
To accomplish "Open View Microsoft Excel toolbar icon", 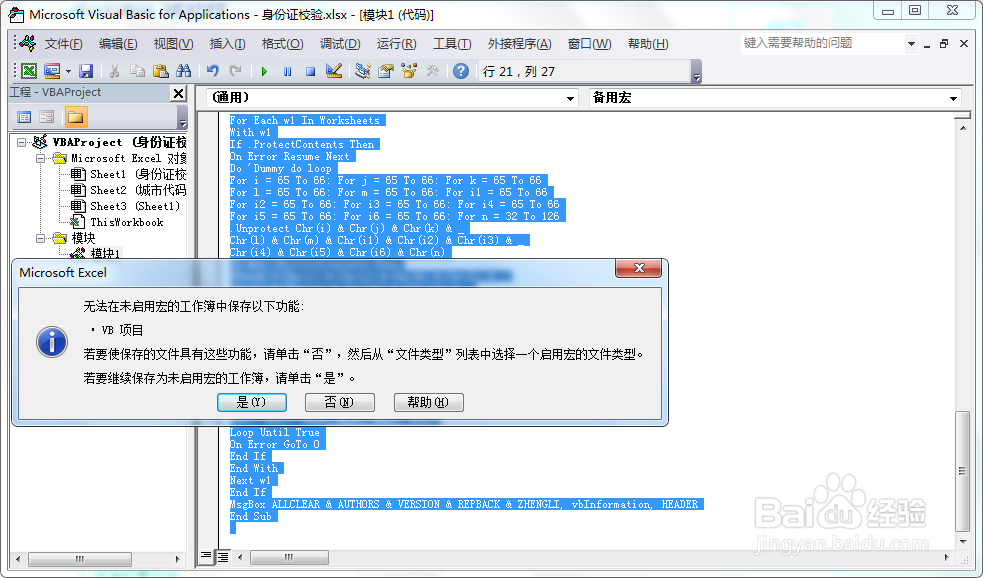I will [x=29, y=71].
